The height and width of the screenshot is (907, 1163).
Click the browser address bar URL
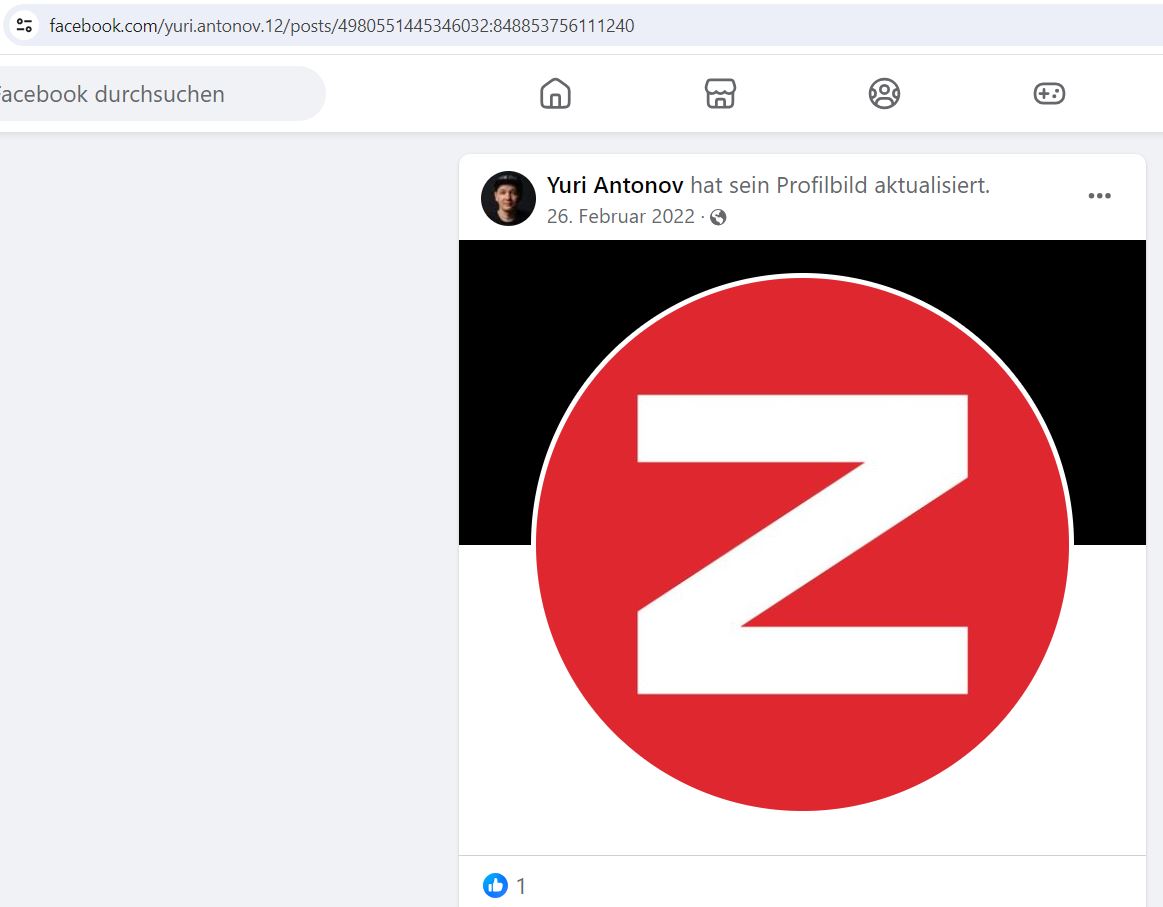(x=342, y=26)
